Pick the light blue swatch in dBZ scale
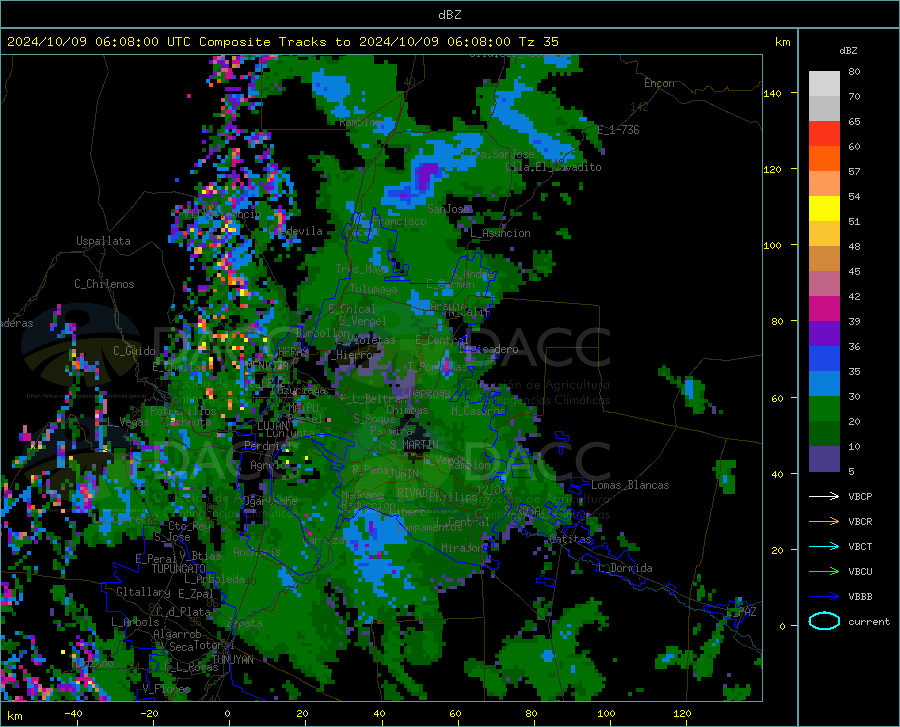This screenshot has height=727, width=900. coord(824,384)
